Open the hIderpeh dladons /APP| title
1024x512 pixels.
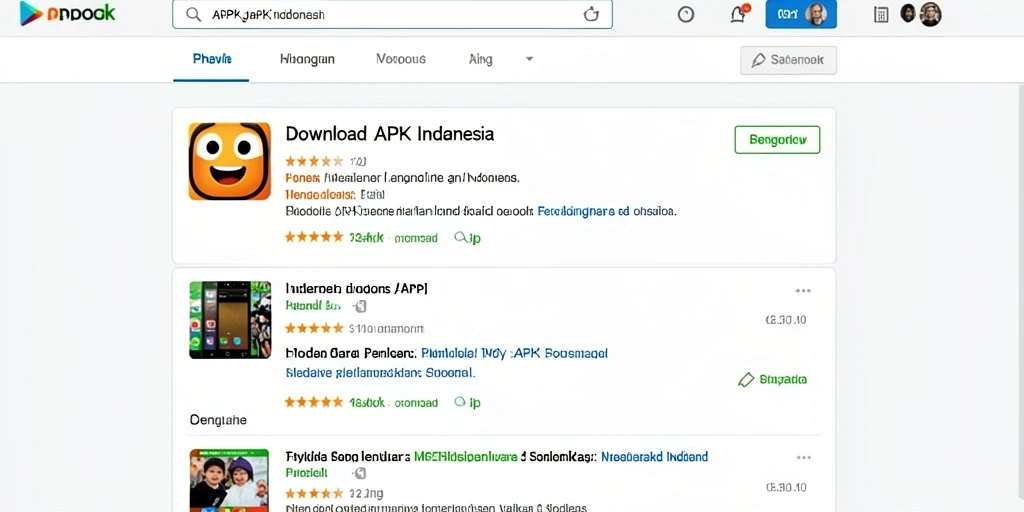coord(357,288)
